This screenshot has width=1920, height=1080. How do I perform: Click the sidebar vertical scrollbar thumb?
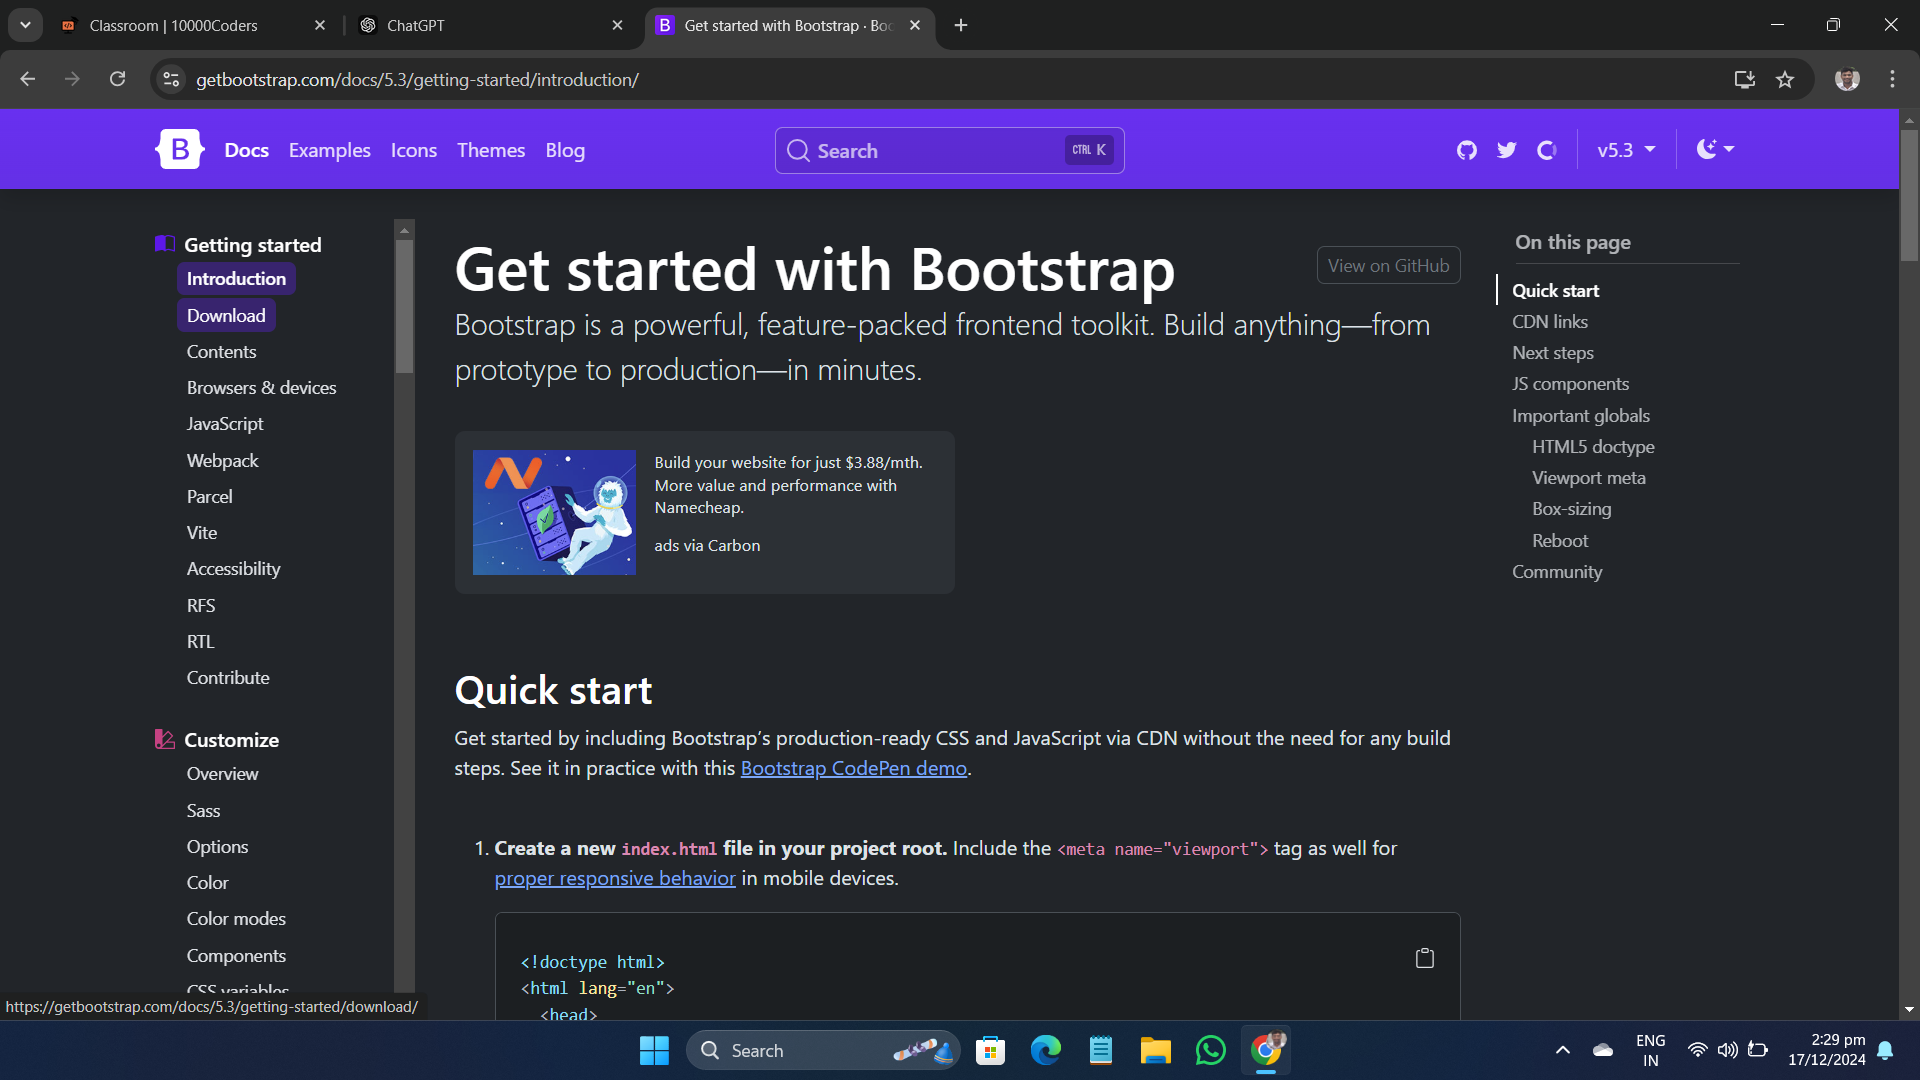[x=404, y=305]
